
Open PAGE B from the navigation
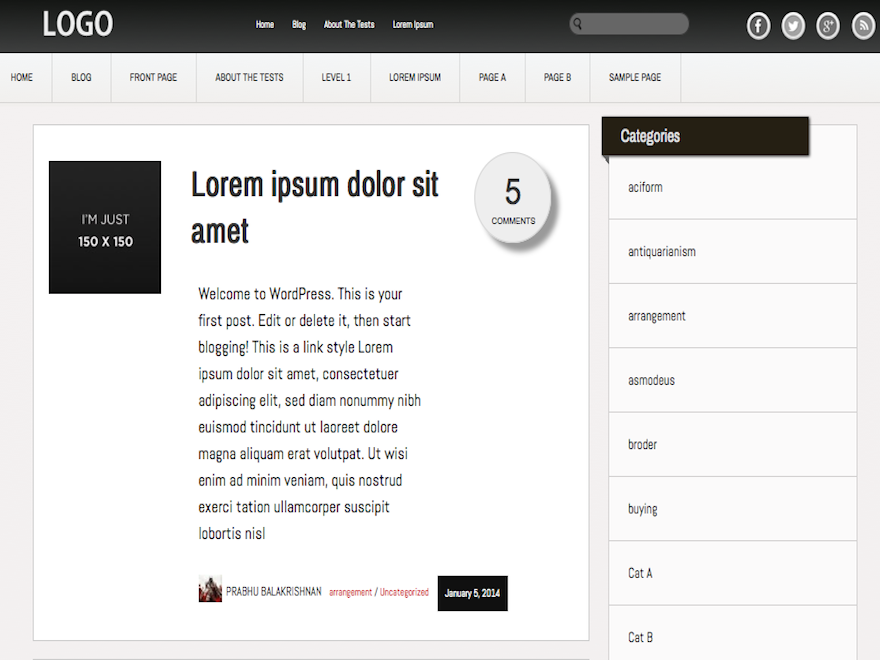coord(557,77)
